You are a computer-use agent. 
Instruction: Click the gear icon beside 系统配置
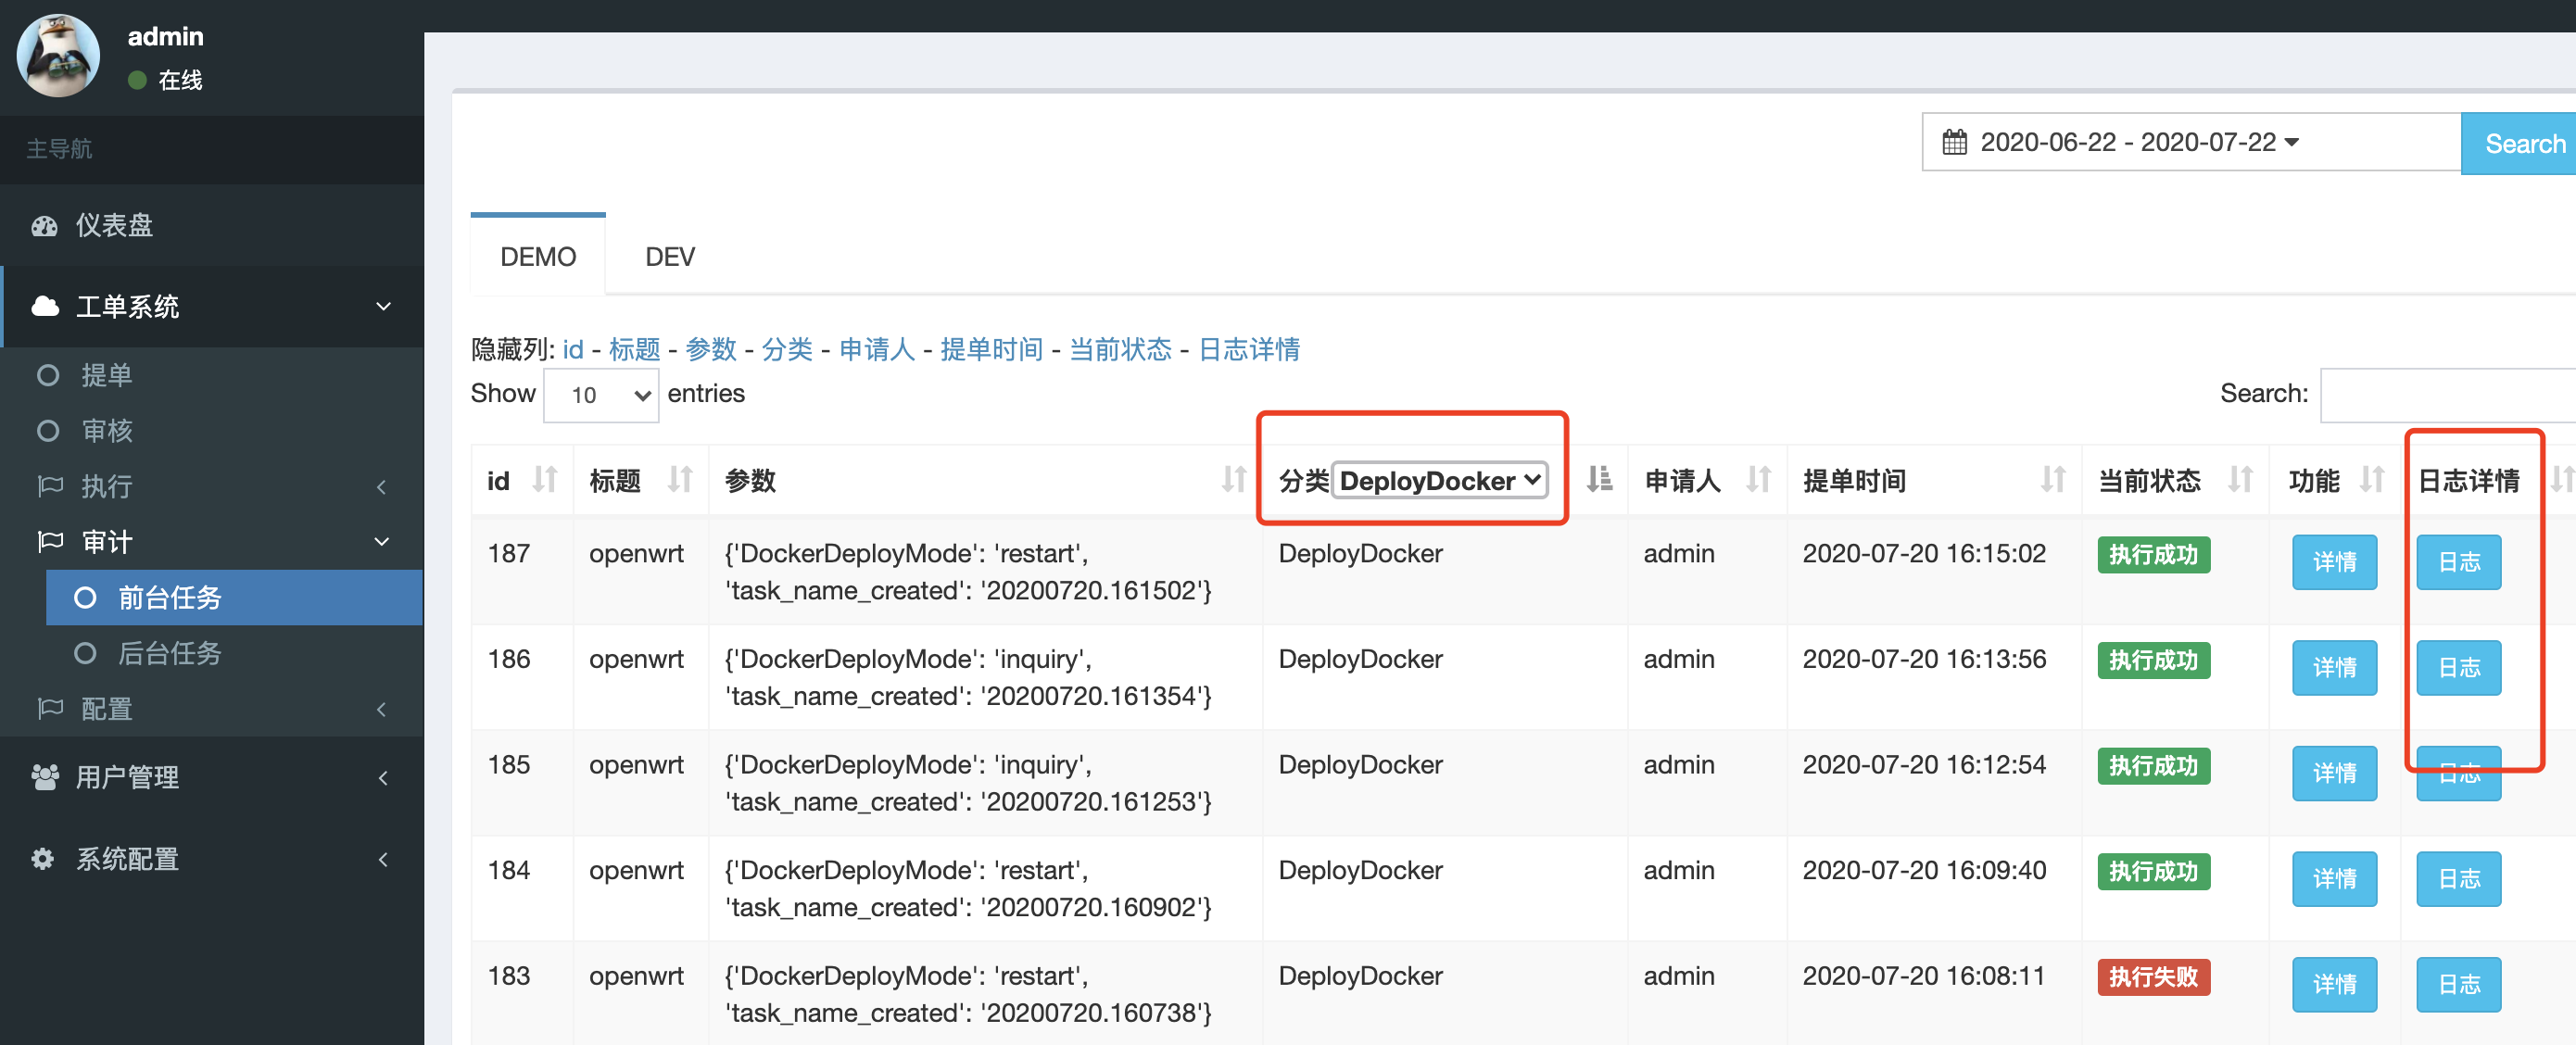43,859
